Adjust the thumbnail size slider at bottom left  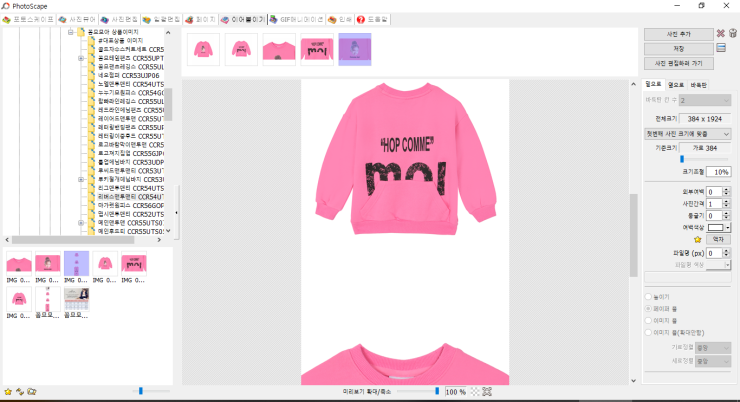click(141, 391)
